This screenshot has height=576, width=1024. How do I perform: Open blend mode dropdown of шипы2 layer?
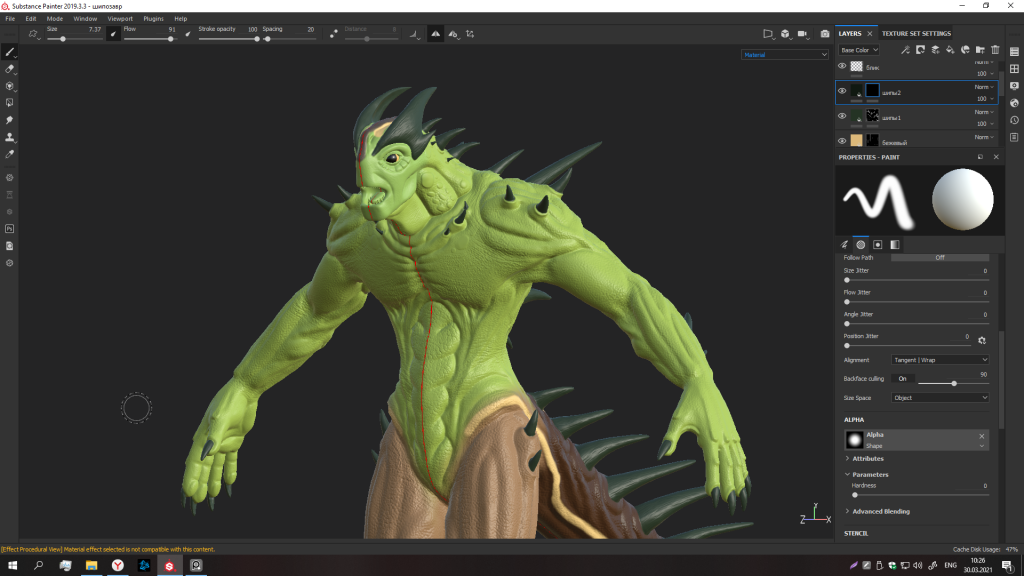[x=984, y=87]
